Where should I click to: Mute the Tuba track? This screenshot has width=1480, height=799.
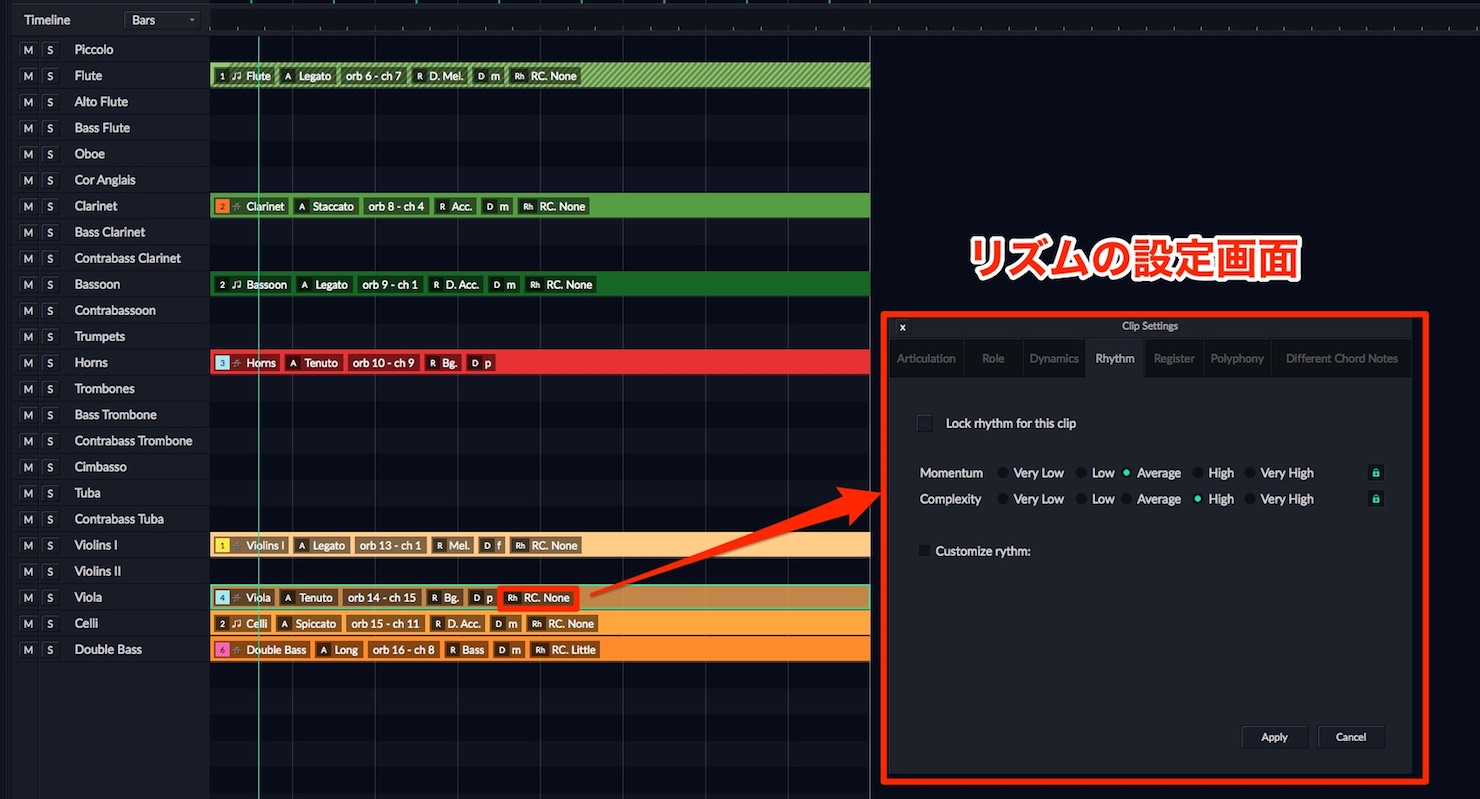pos(28,493)
